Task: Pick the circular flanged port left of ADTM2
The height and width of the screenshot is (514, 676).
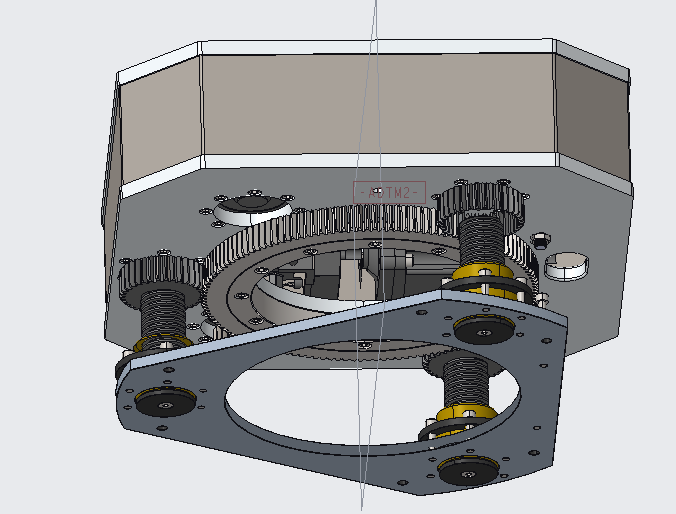Action: 253,210
